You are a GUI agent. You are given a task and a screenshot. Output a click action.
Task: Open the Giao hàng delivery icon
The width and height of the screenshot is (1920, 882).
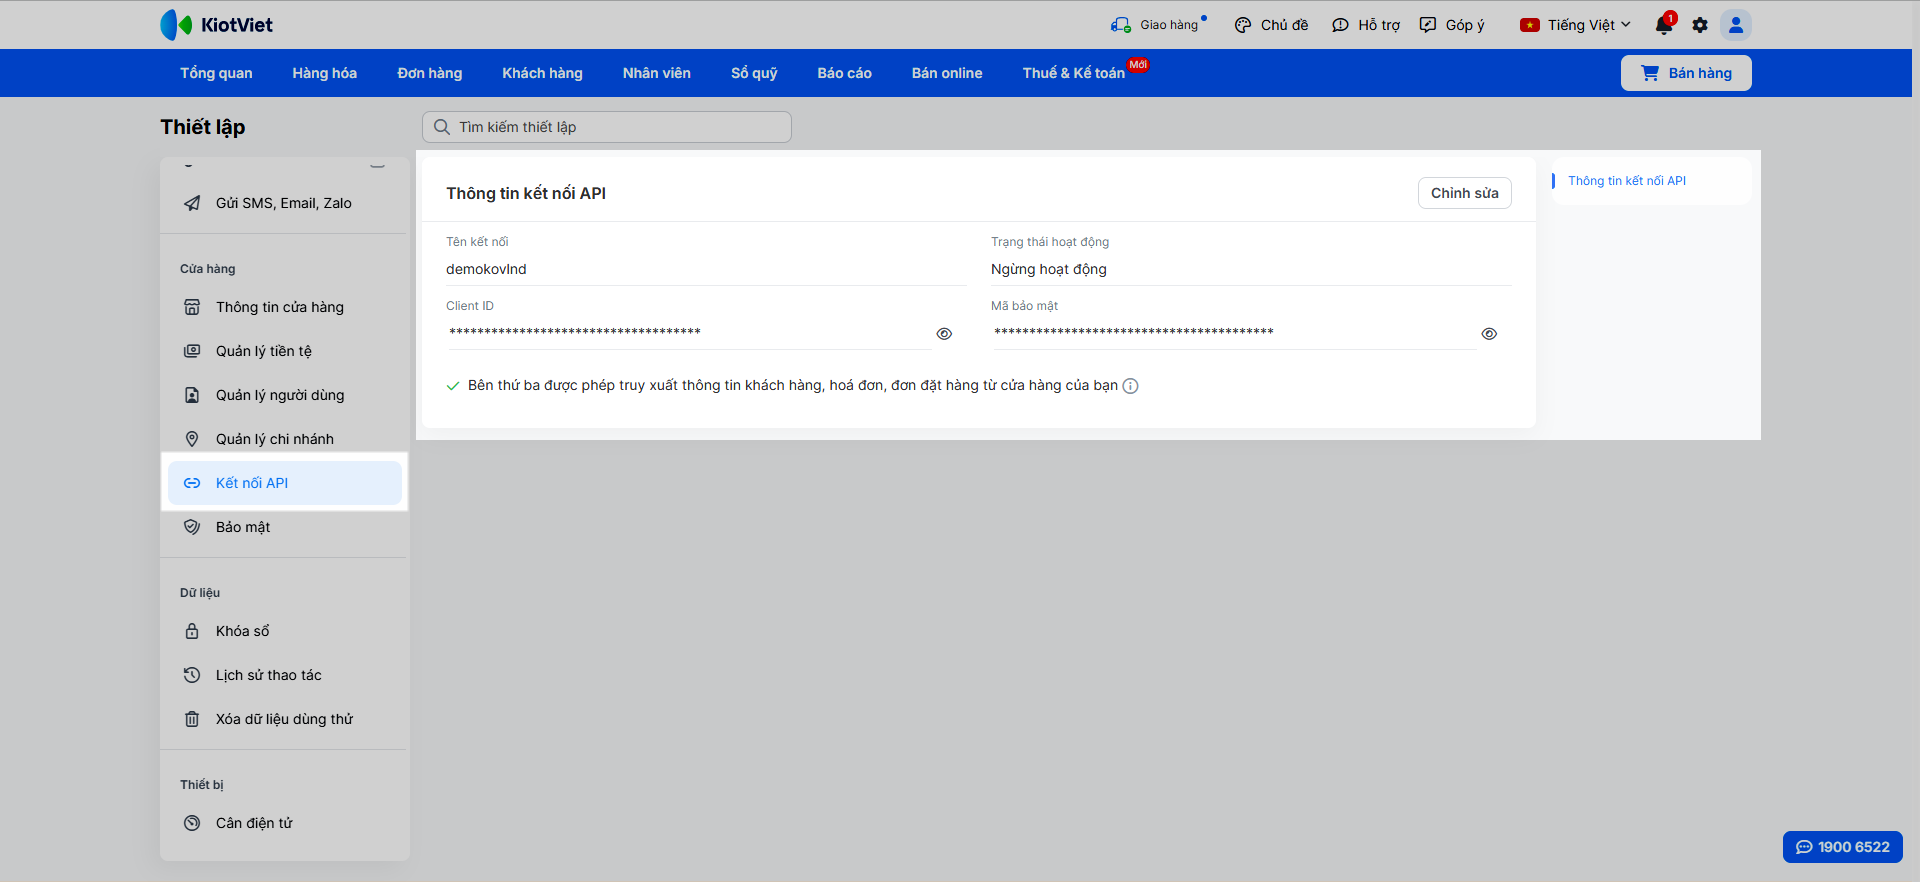[x=1121, y=25]
